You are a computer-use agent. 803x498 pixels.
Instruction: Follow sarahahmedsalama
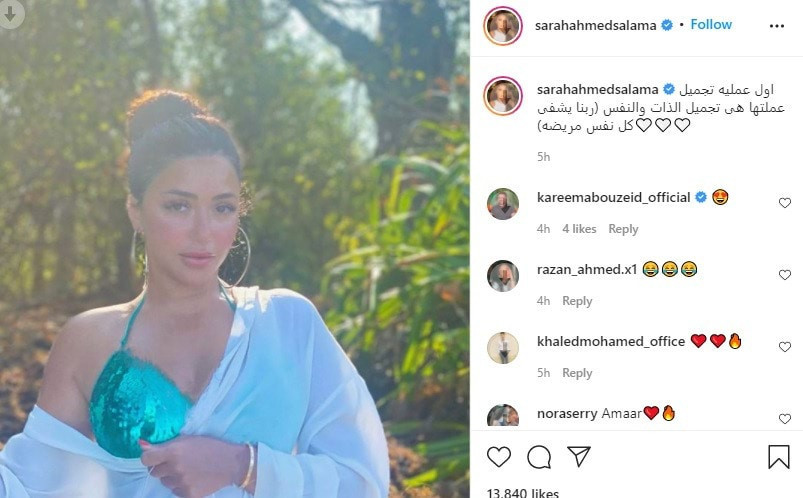click(x=711, y=25)
